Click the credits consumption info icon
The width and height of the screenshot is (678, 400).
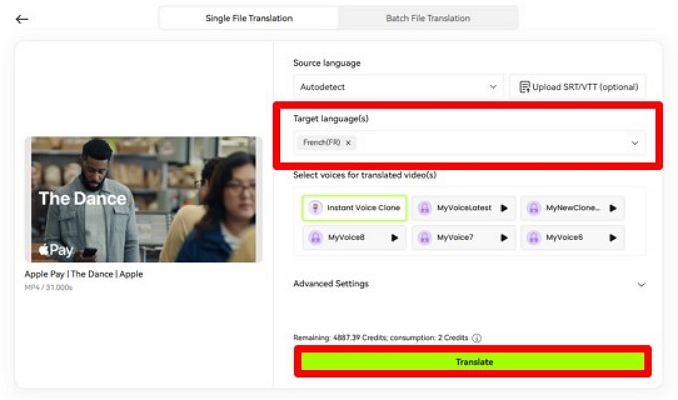(x=477, y=338)
